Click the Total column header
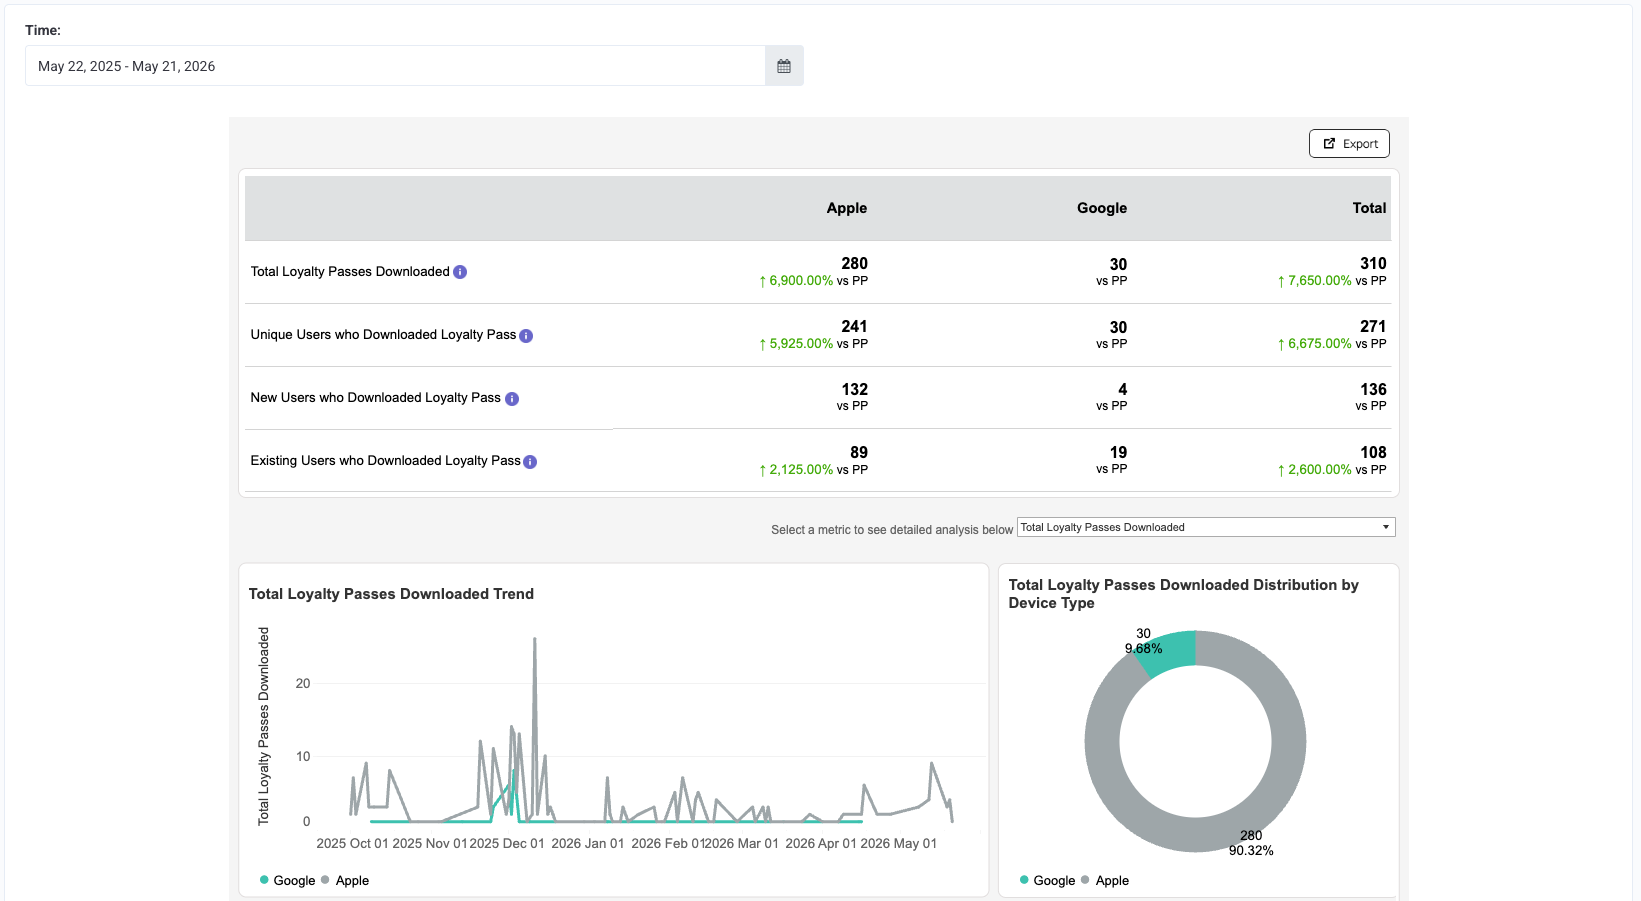1641x901 pixels. pyautogui.click(x=1369, y=208)
